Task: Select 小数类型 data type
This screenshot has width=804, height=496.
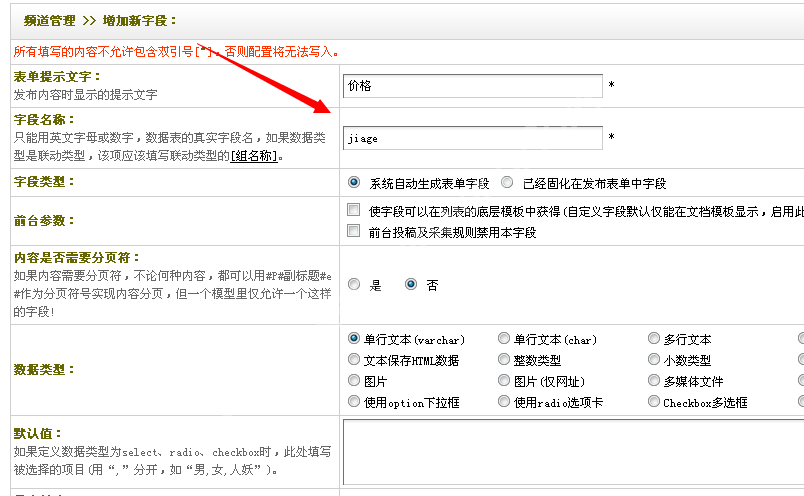Action: [654, 359]
